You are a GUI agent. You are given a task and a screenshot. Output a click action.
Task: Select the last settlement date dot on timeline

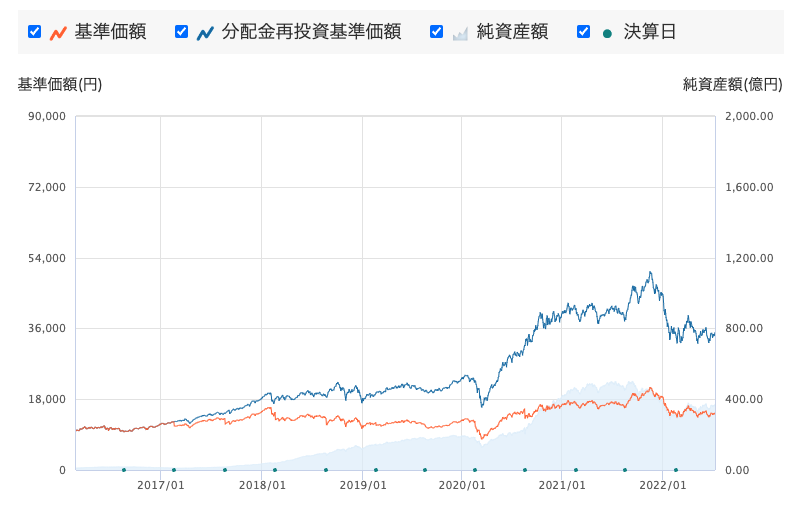676,469
